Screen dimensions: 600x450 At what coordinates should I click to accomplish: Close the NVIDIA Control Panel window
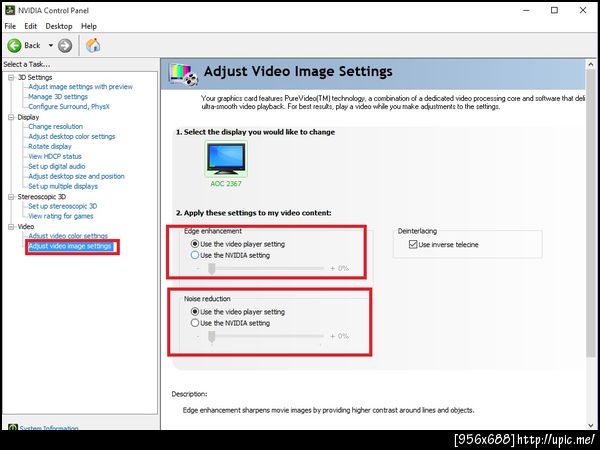583,10
